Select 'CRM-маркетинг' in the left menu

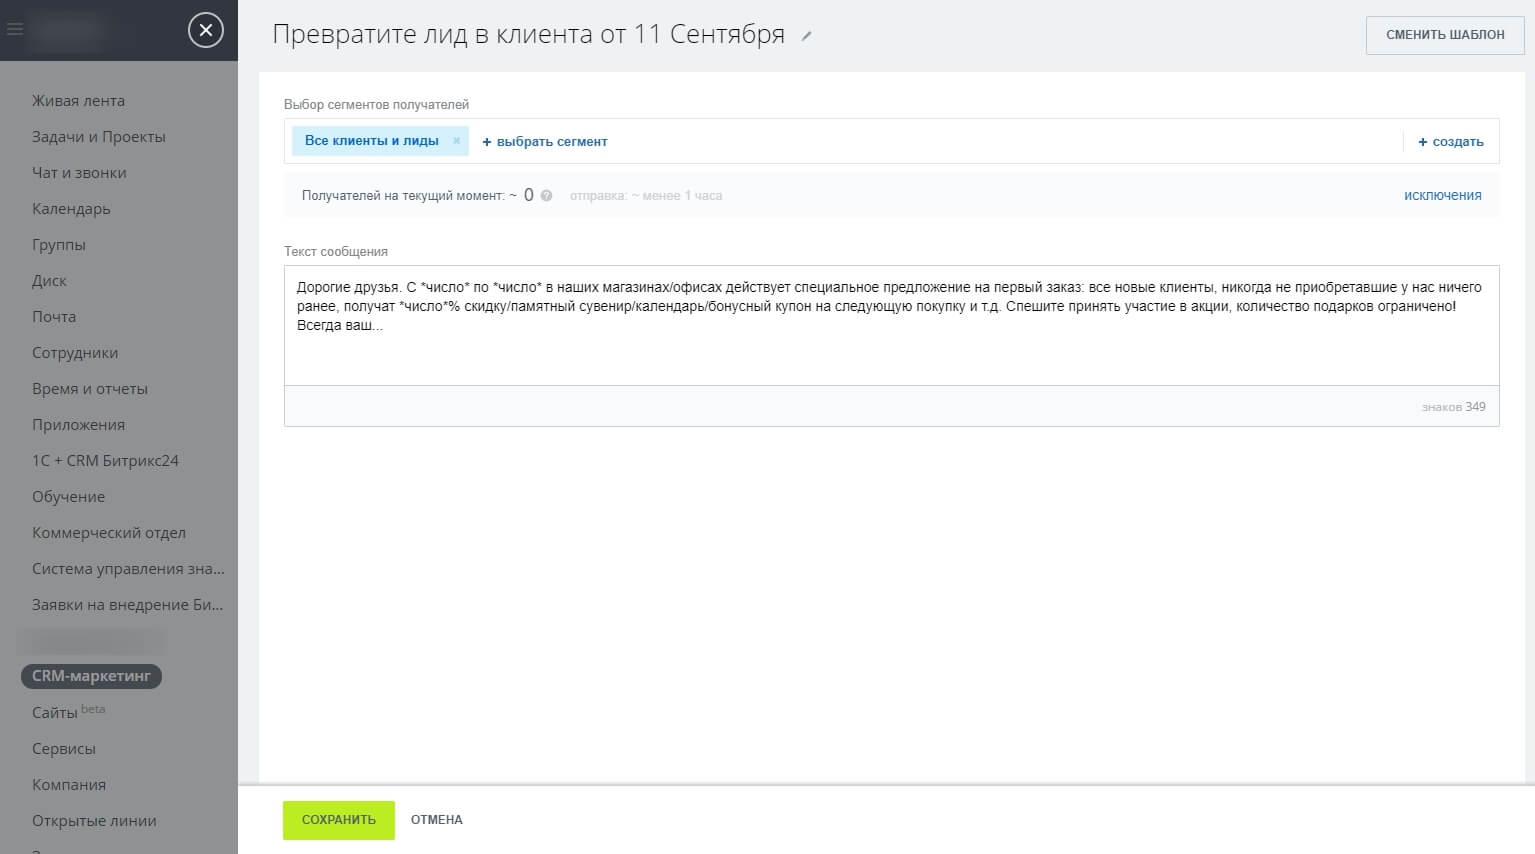[91, 676]
